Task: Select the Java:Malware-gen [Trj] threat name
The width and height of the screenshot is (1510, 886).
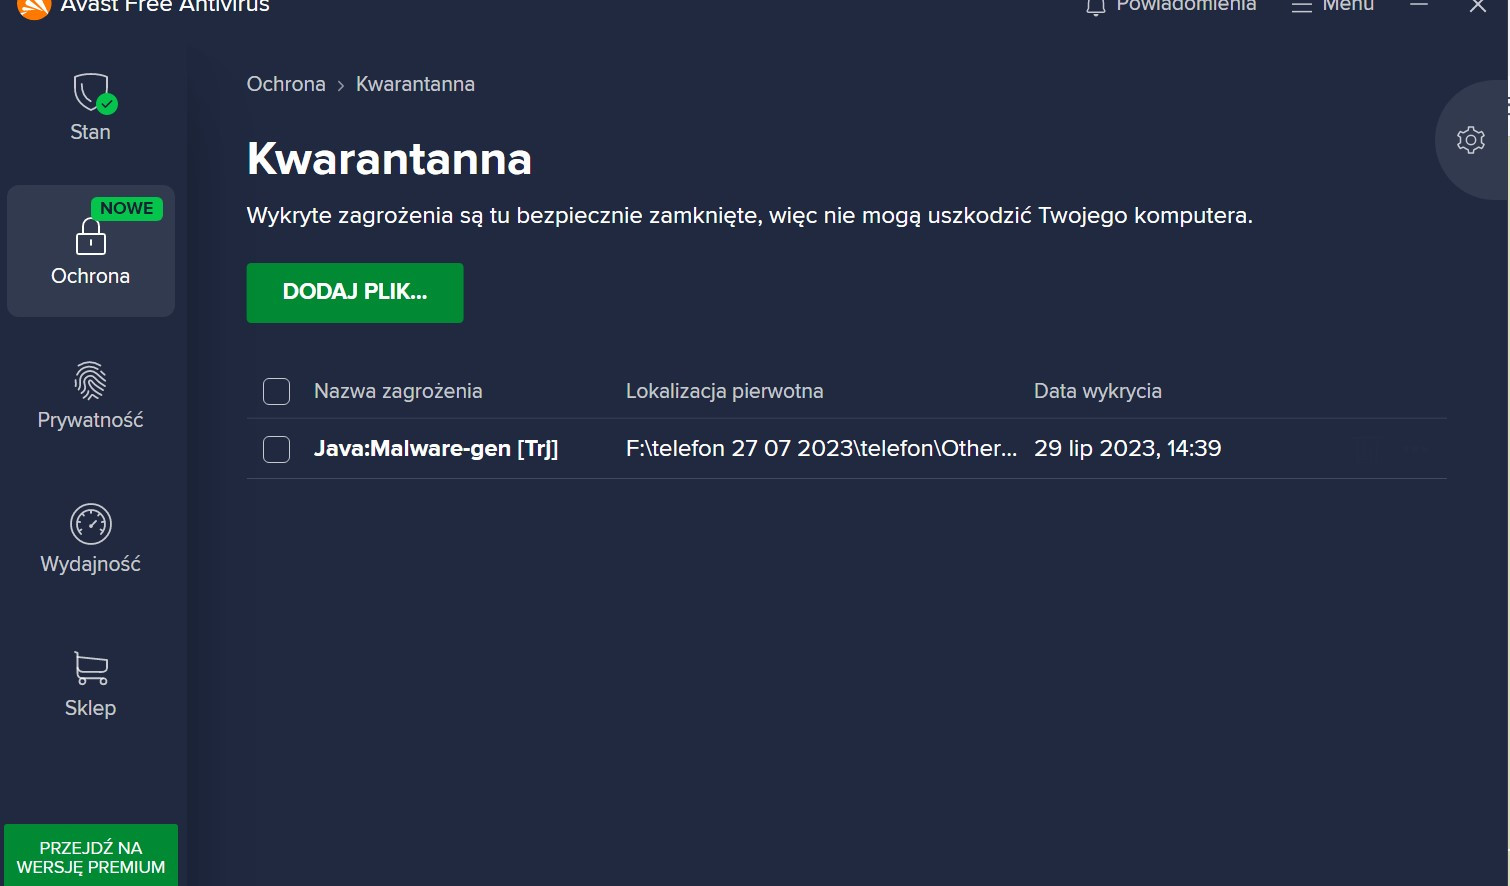Action: pyautogui.click(x=436, y=449)
